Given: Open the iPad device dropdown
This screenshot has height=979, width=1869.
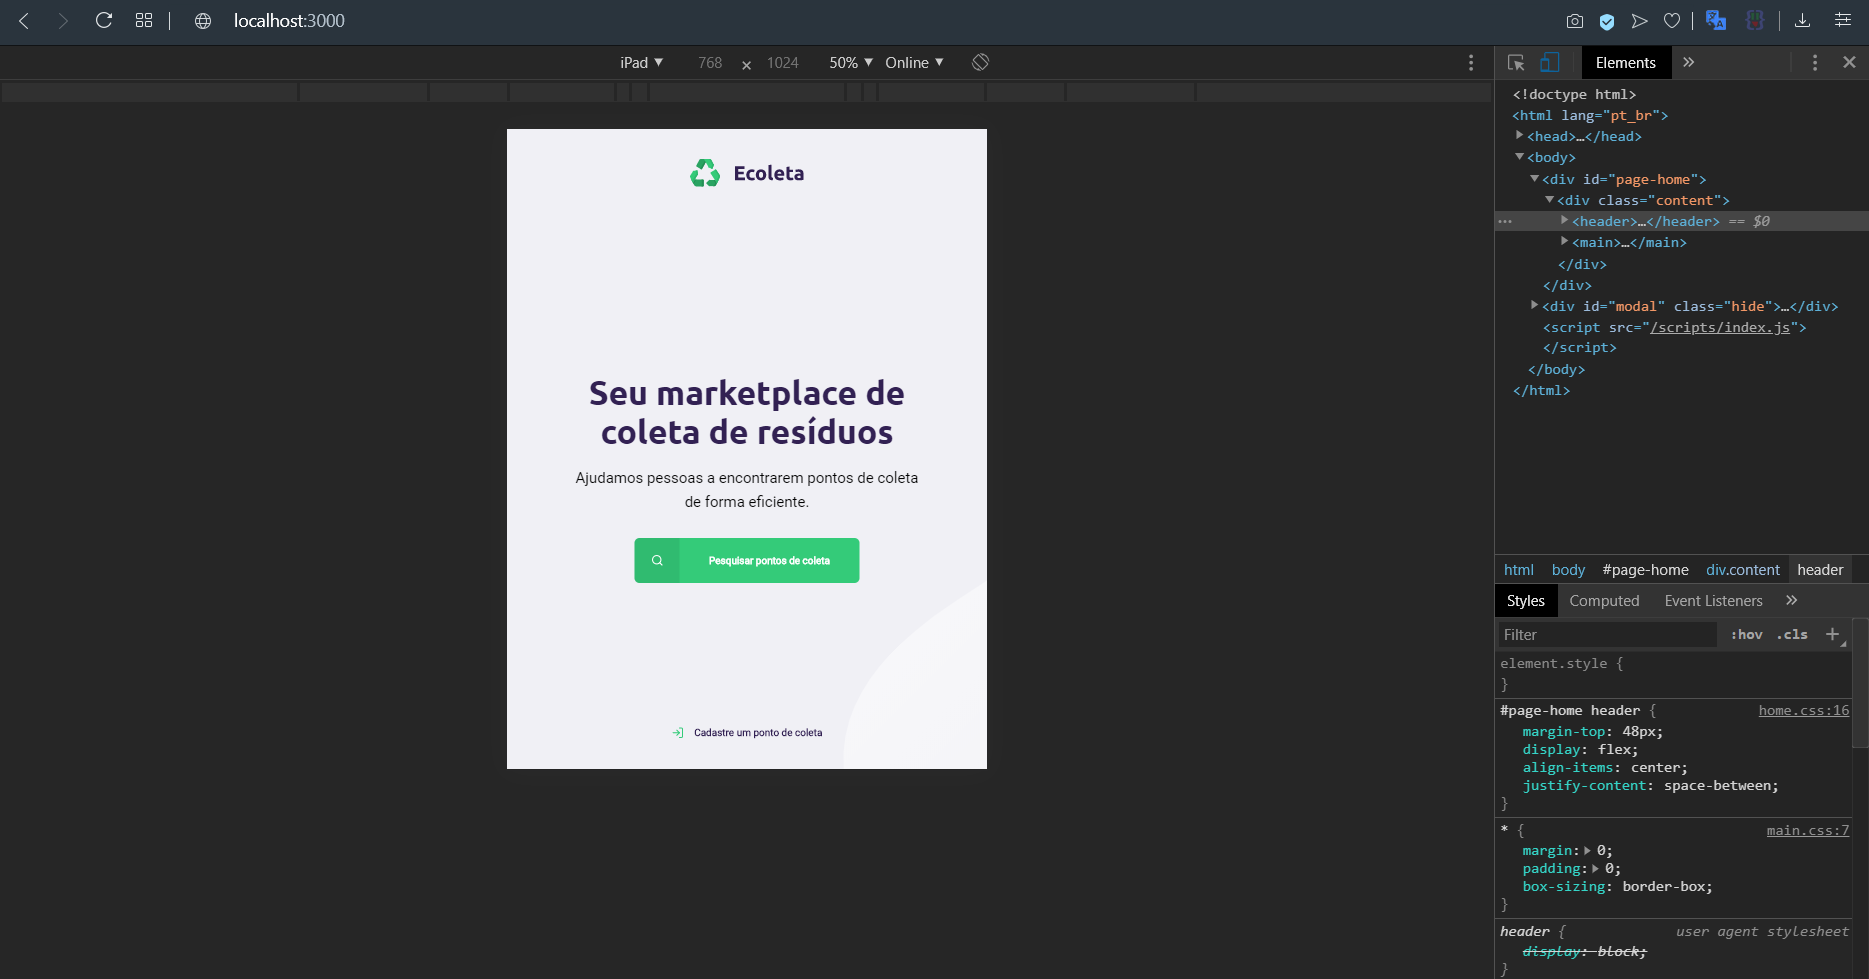Looking at the screenshot, I should tap(641, 63).
